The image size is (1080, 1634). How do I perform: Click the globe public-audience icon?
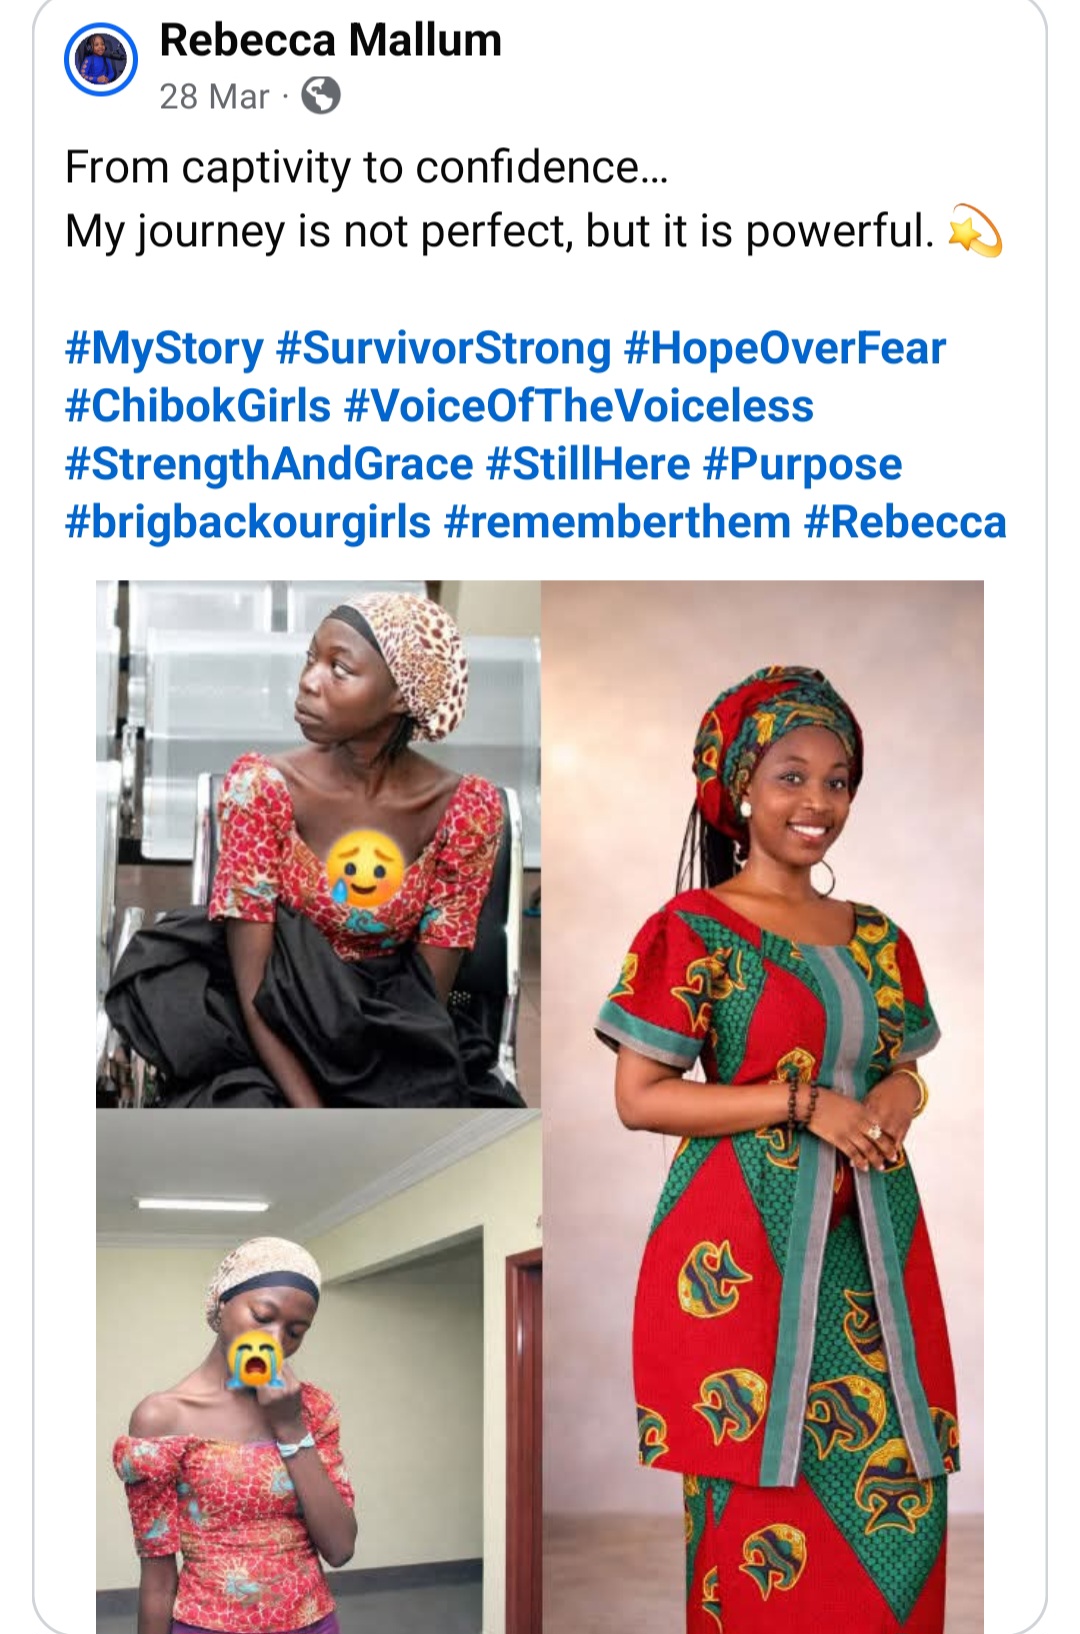coord(321,96)
